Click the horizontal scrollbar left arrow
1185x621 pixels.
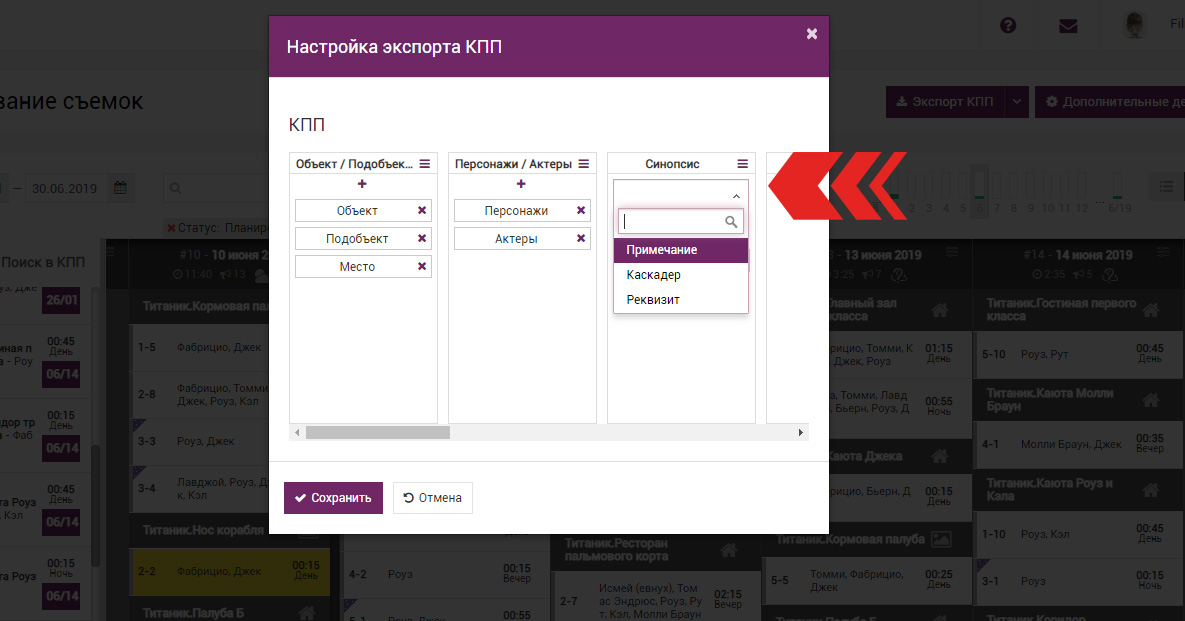click(297, 433)
